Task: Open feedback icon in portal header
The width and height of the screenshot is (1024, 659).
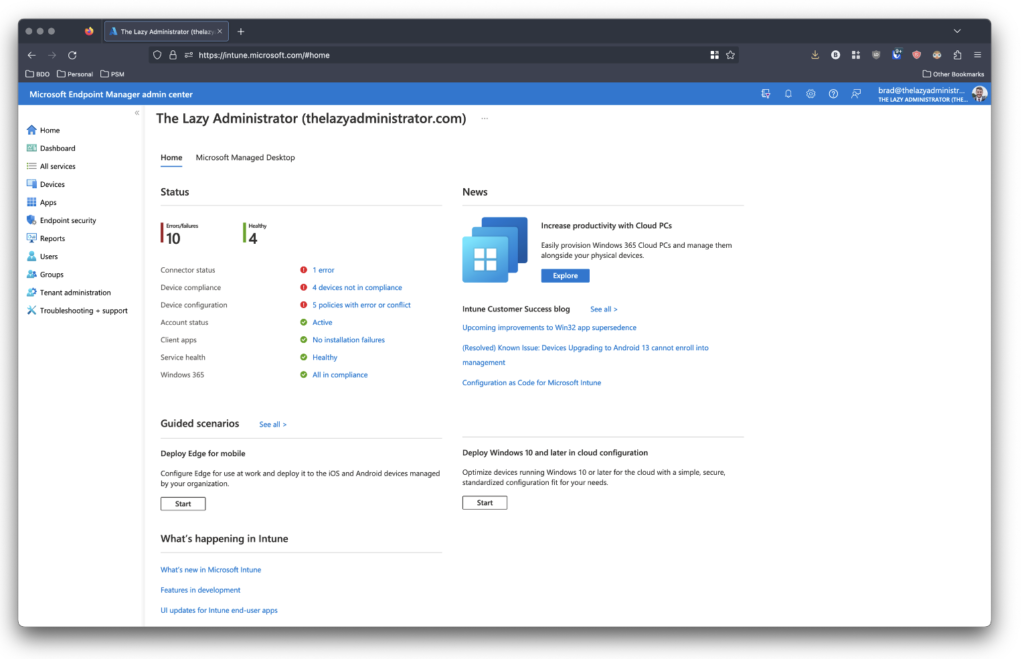Action: click(856, 94)
